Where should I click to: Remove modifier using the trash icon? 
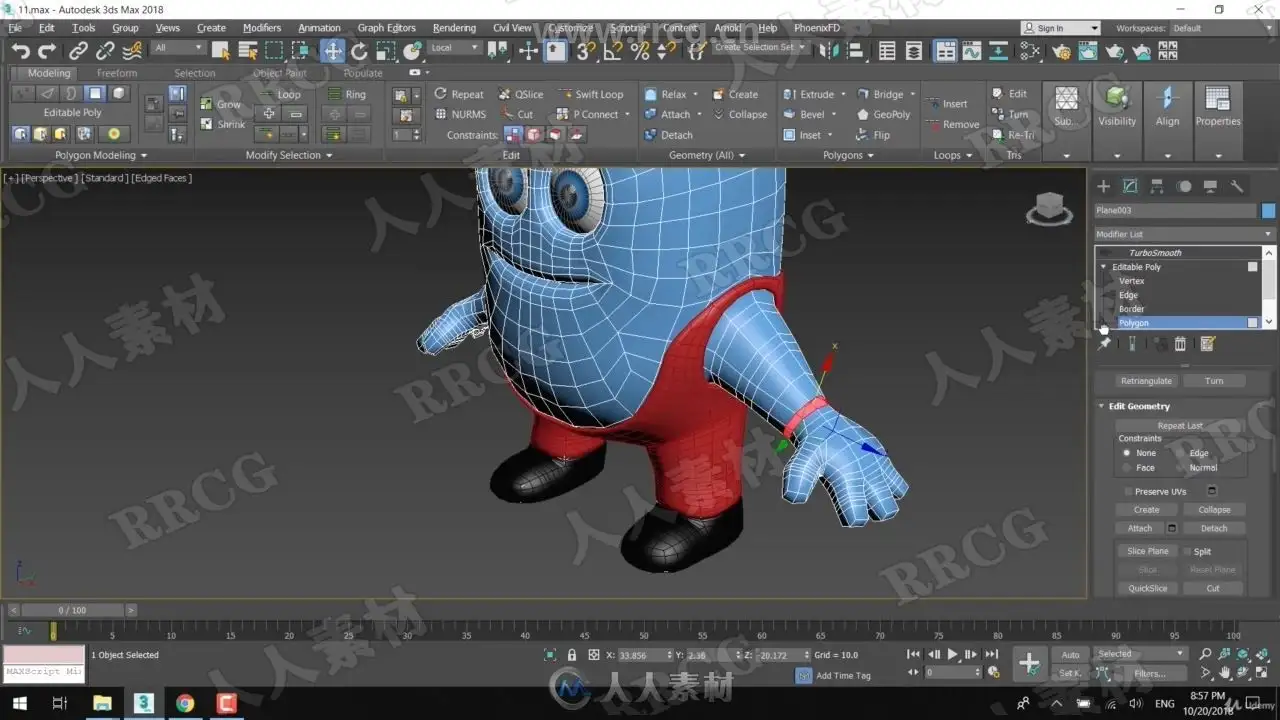[x=1180, y=344]
